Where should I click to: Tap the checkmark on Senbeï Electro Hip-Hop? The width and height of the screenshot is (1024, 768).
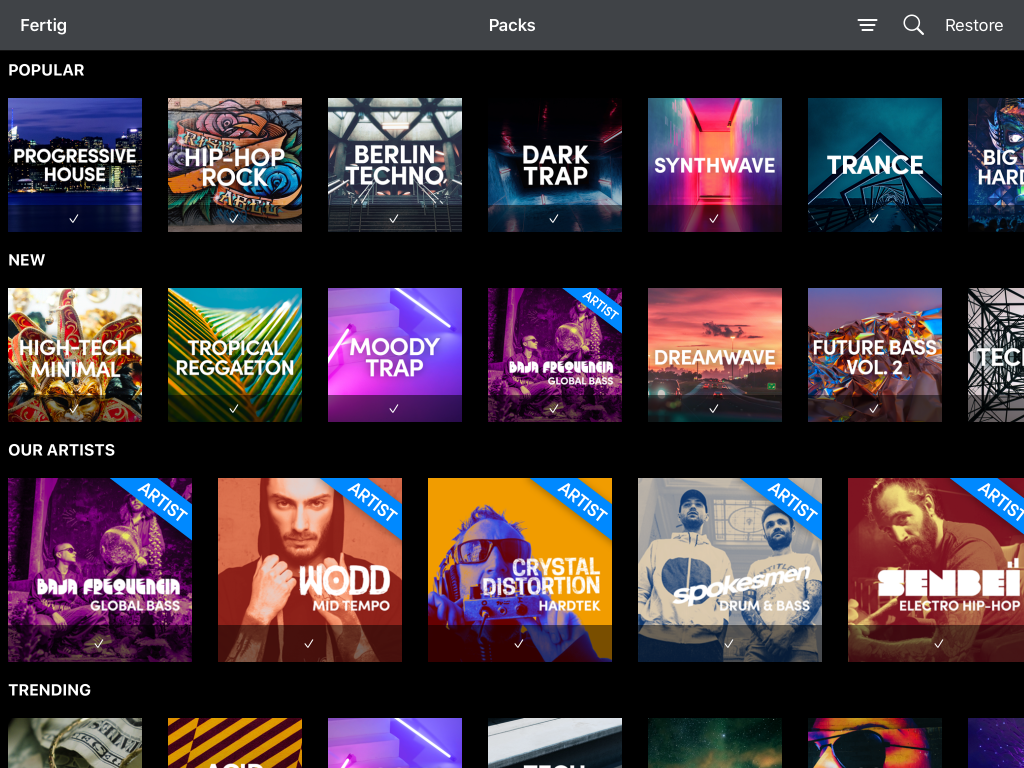click(939, 644)
